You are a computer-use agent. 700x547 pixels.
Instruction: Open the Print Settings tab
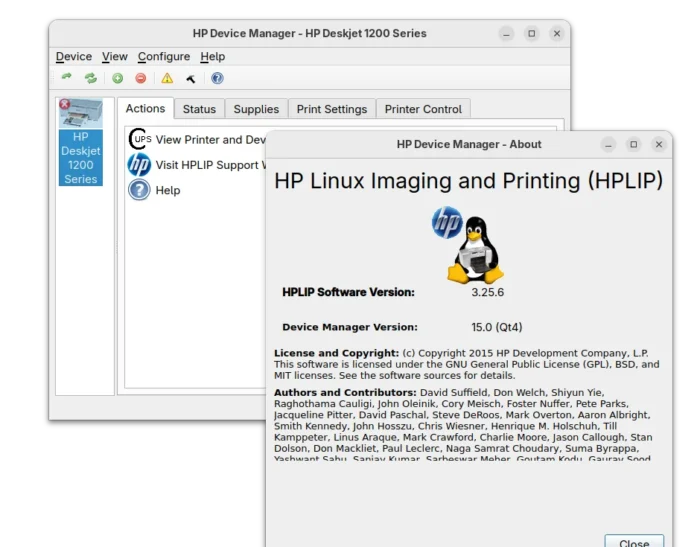click(332, 109)
